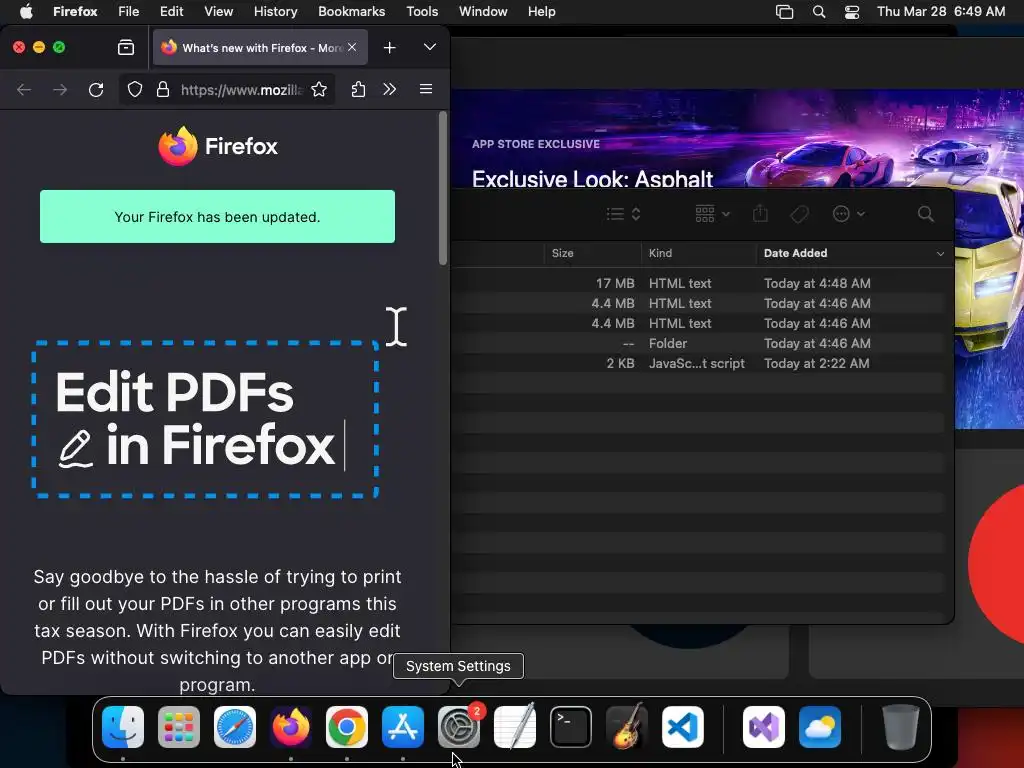Open Firefox View pinned icon
Image resolution: width=1024 pixels, height=768 pixels.
126,48
